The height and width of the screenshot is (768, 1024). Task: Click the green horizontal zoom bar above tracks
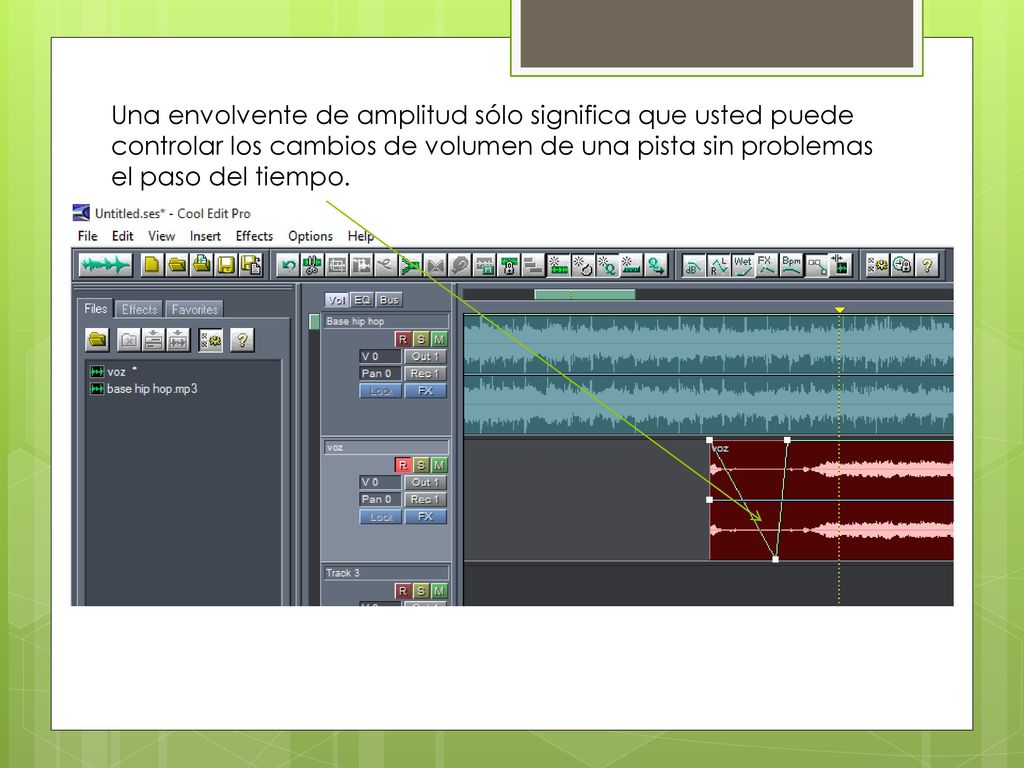(x=584, y=295)
